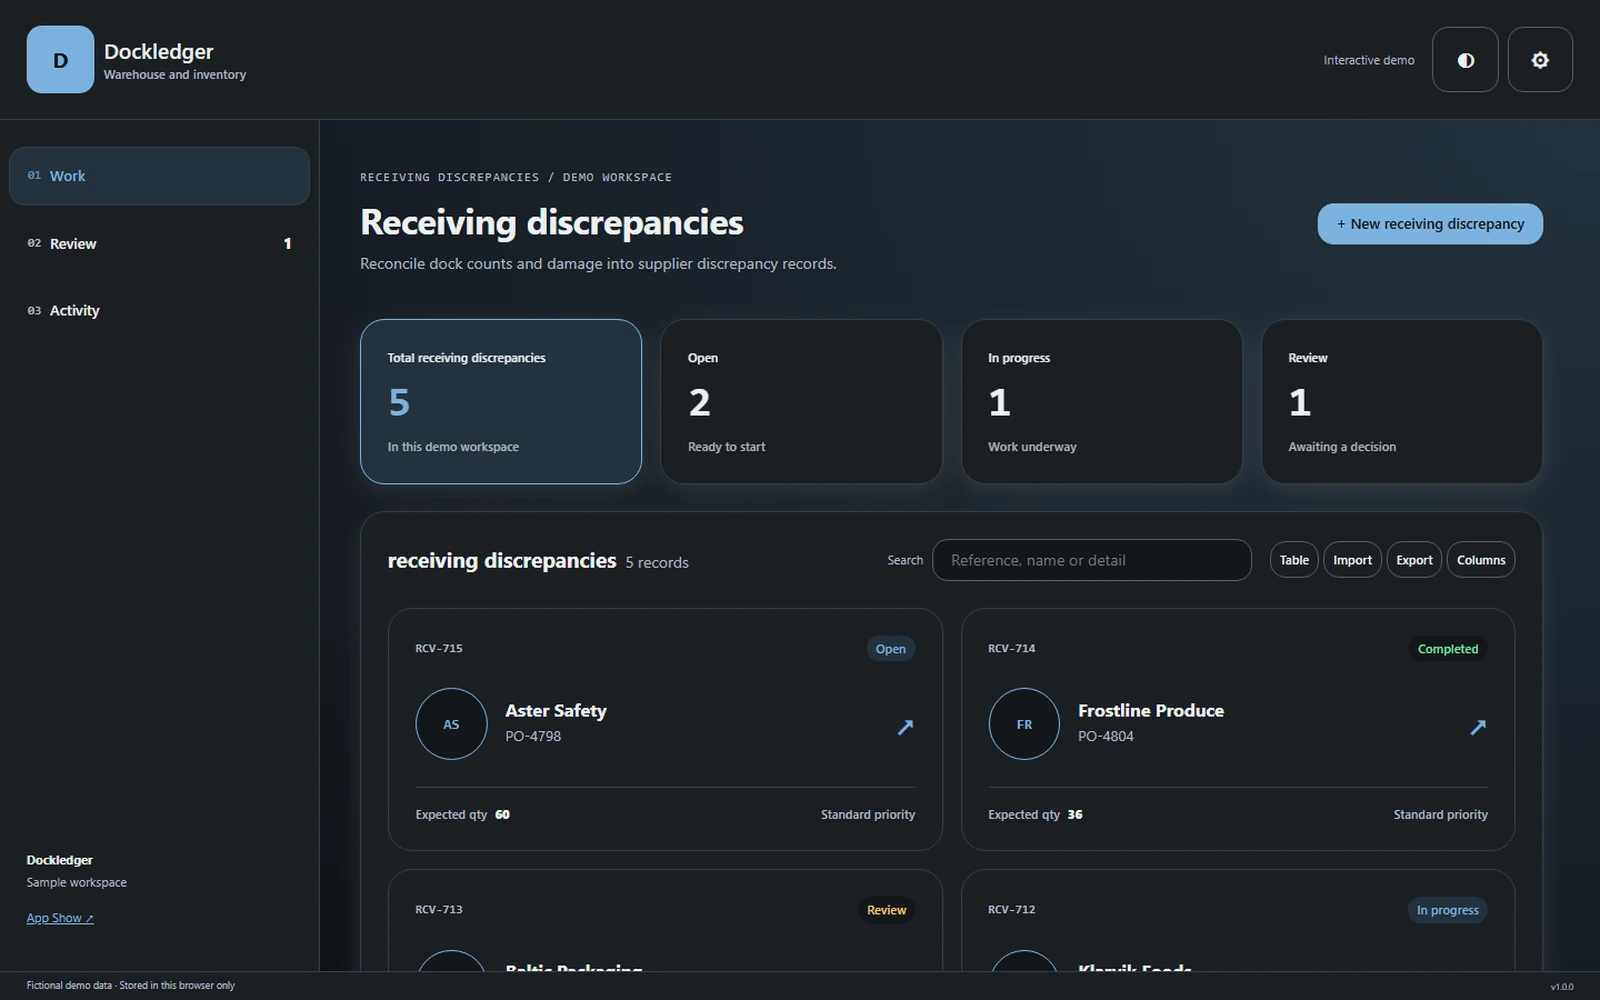1600x1000 pixels.
Task: Click the 5 records count text
Action: point(657,563)
